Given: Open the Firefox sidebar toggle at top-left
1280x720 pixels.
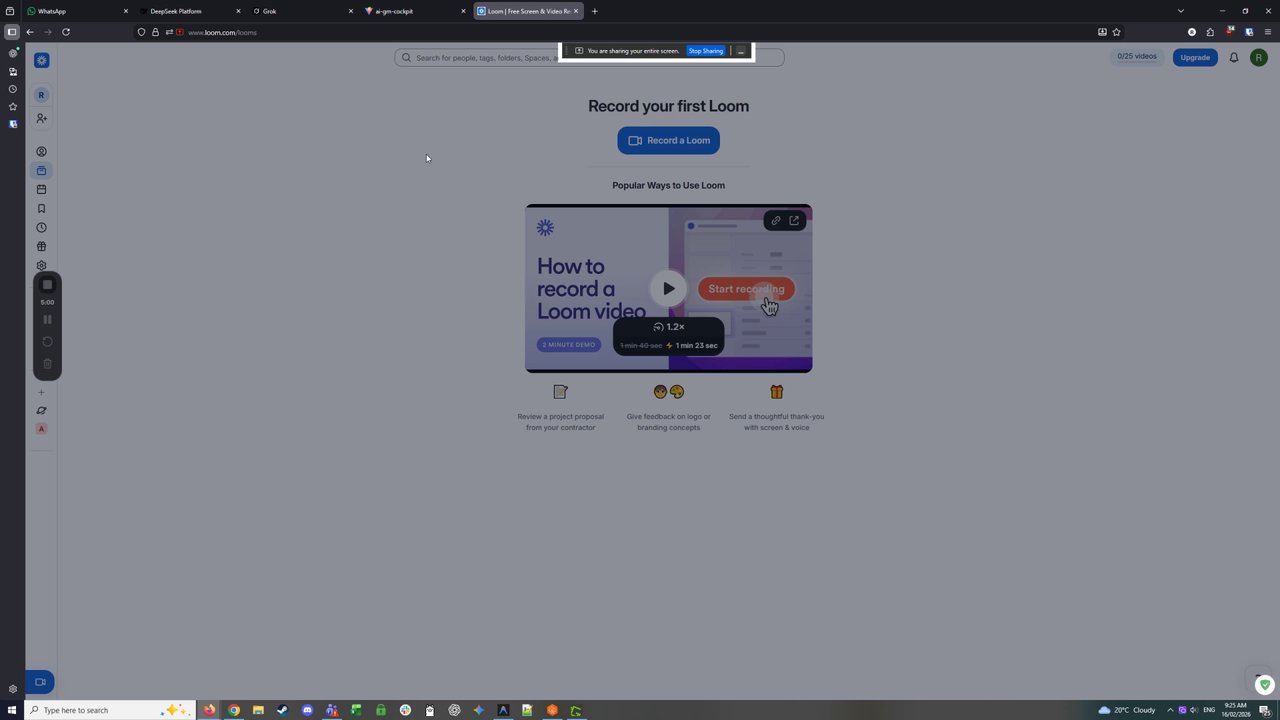Looking at the screenshot, I should (12, 32).
